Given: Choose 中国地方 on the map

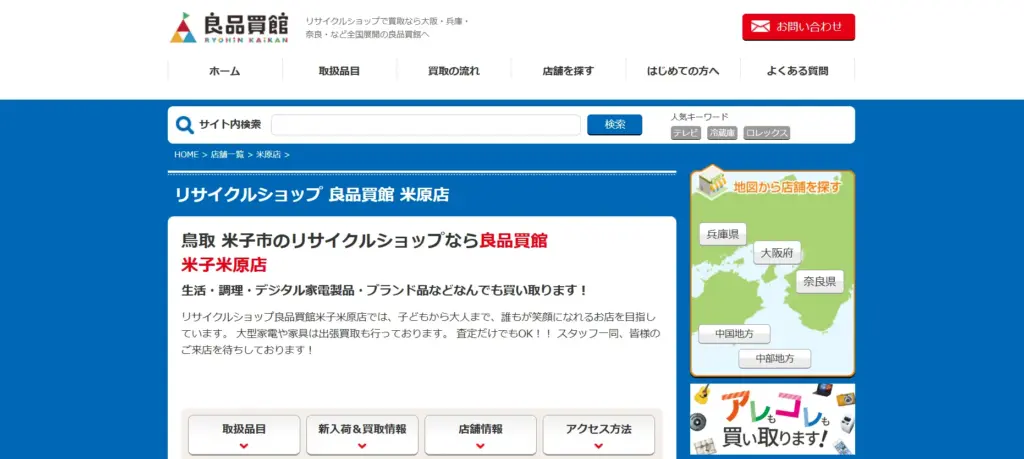Looking at the screenshot, I should [734, 334].
